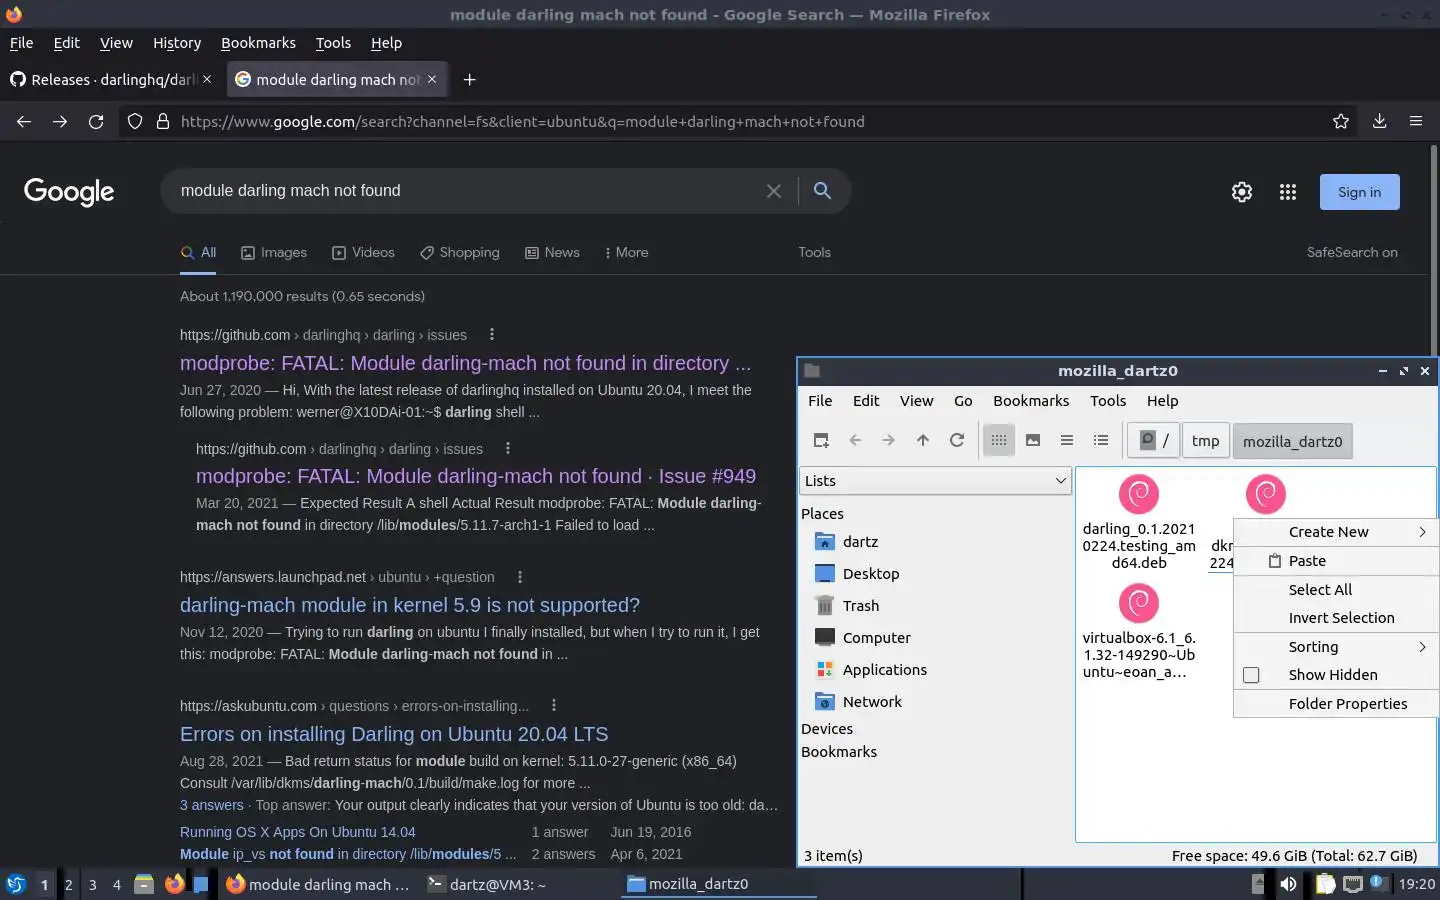Image resolution: width=1440 pixels, height=900 pixels.
Task: Open the Lists side pane dropdown
Action: tap(935, 481)
